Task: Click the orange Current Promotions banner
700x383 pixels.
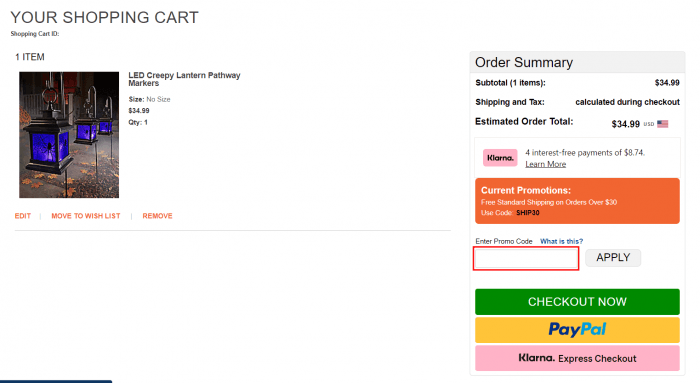Action: coord(577,201)
